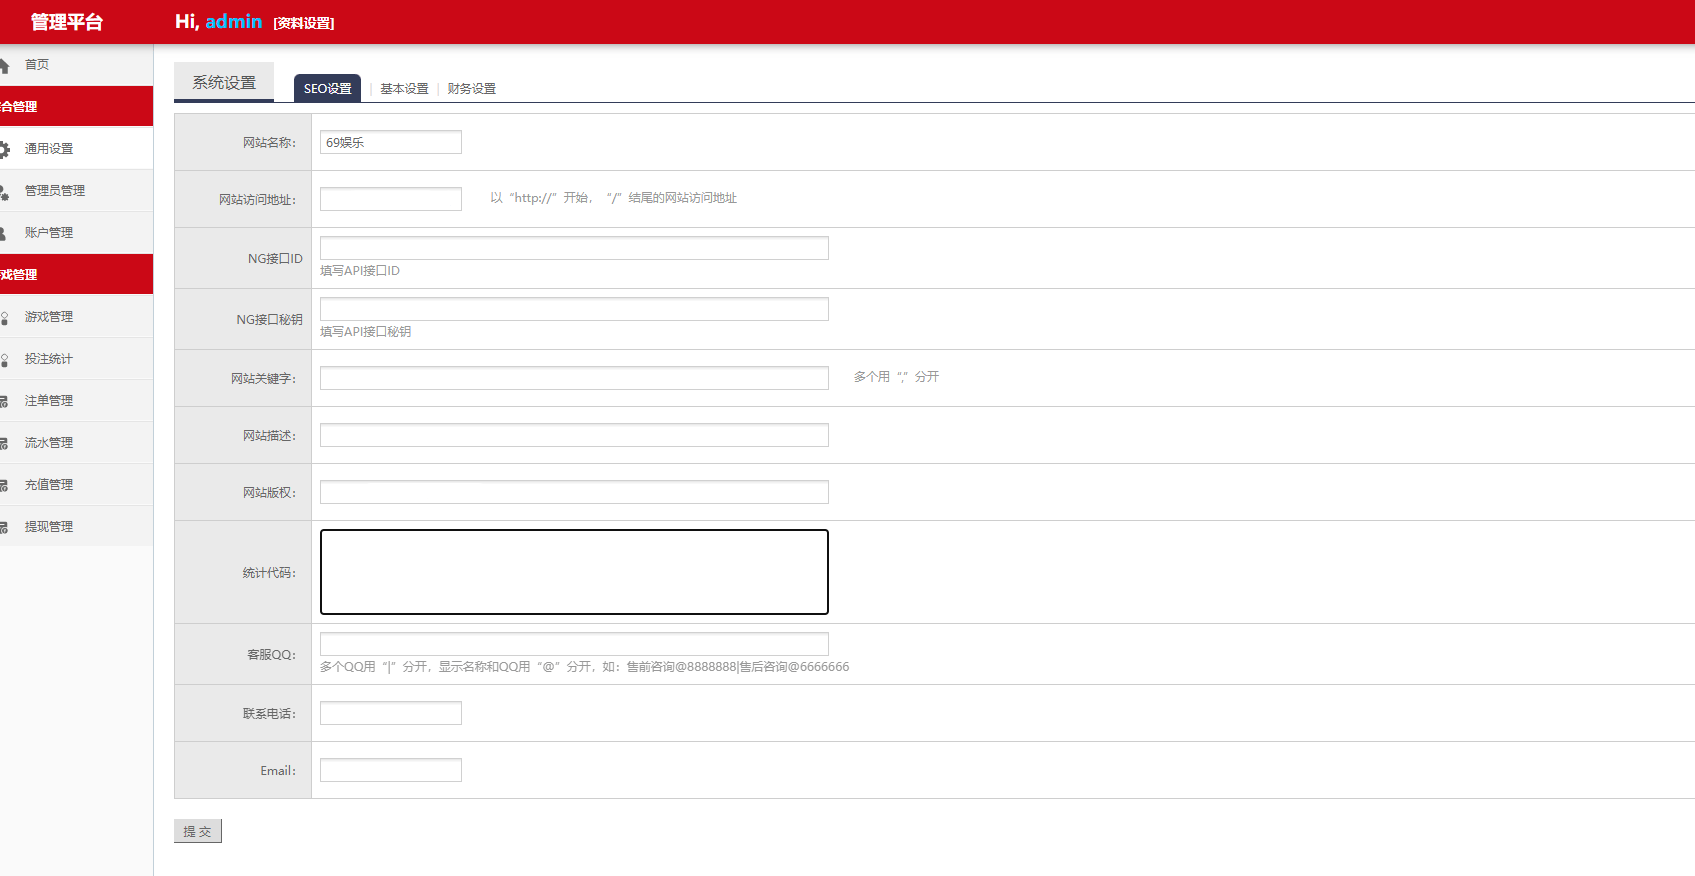Click the user icon for 账户管理

pos(4,233)
